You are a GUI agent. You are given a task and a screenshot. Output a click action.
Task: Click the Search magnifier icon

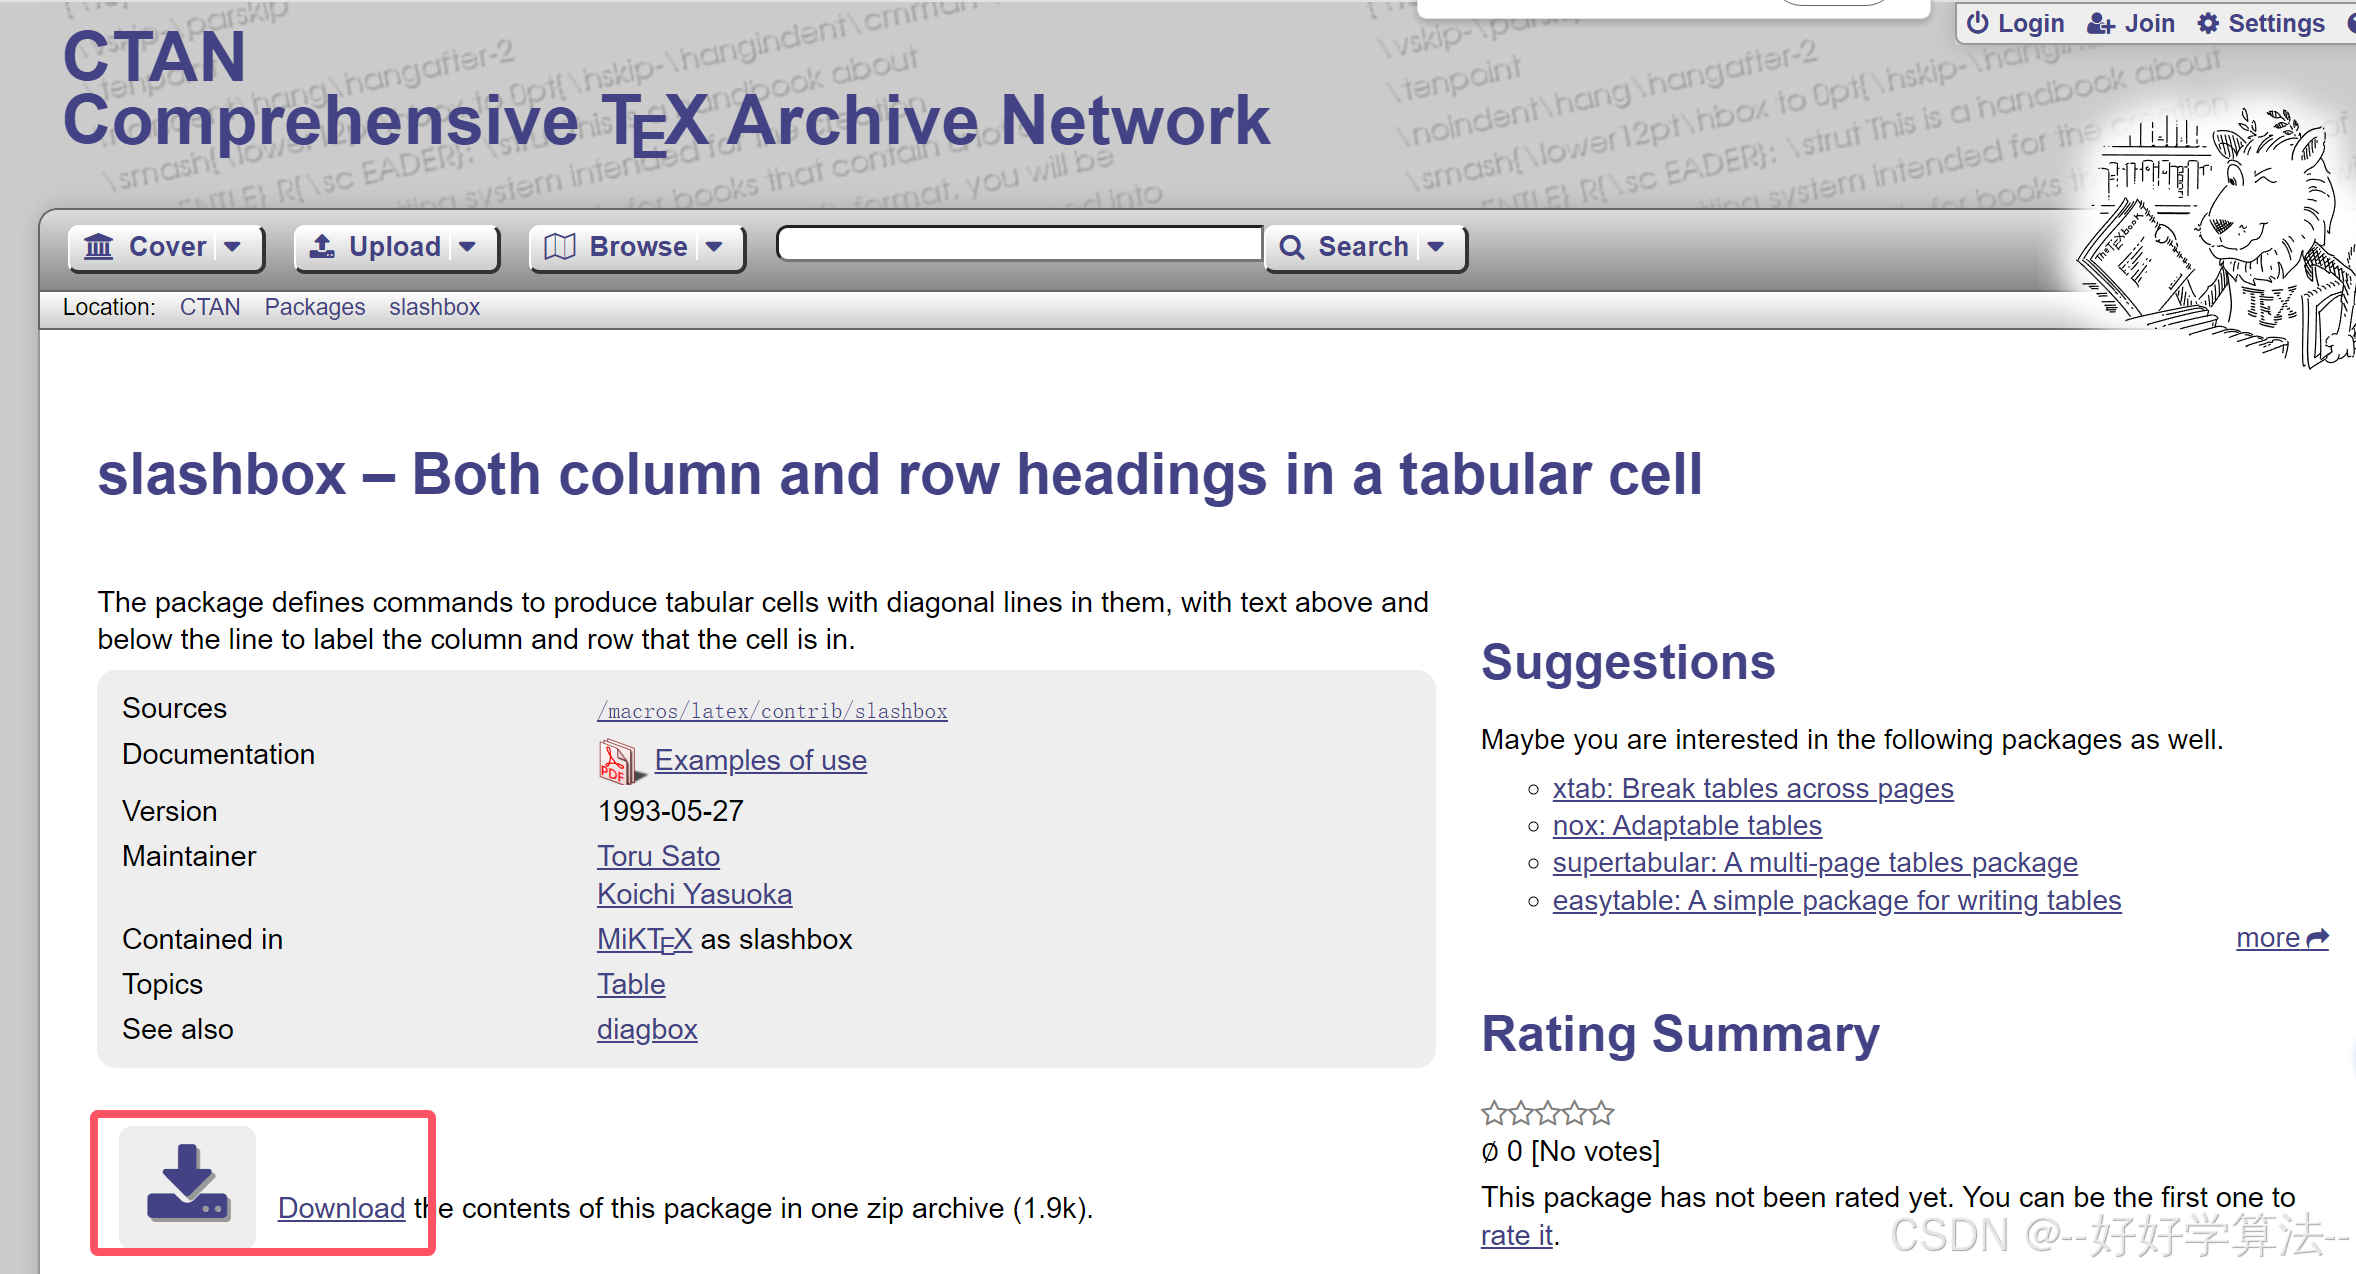tap(1292, 246)
